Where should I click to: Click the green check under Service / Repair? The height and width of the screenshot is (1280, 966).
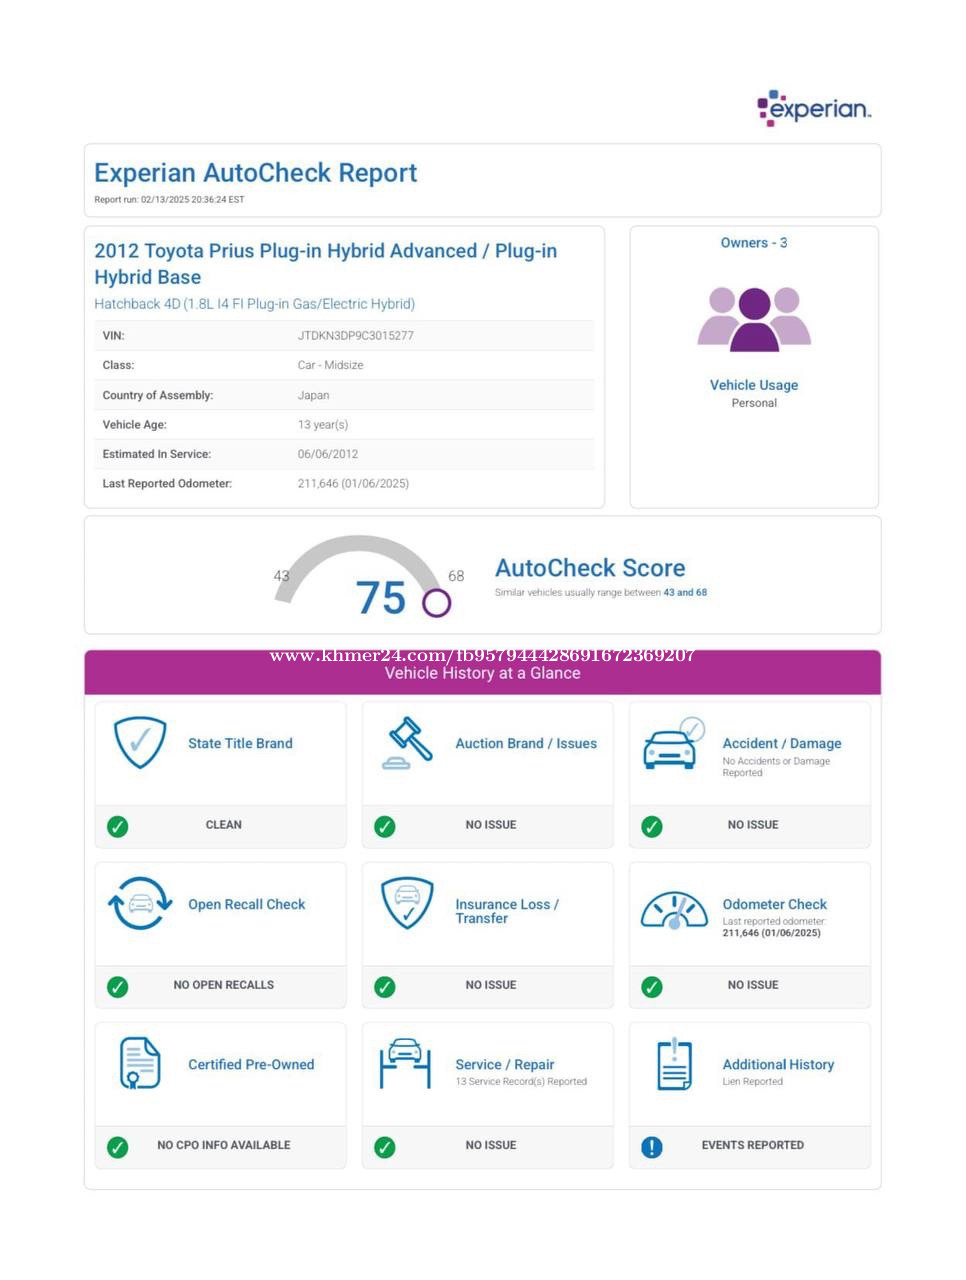385,1147
